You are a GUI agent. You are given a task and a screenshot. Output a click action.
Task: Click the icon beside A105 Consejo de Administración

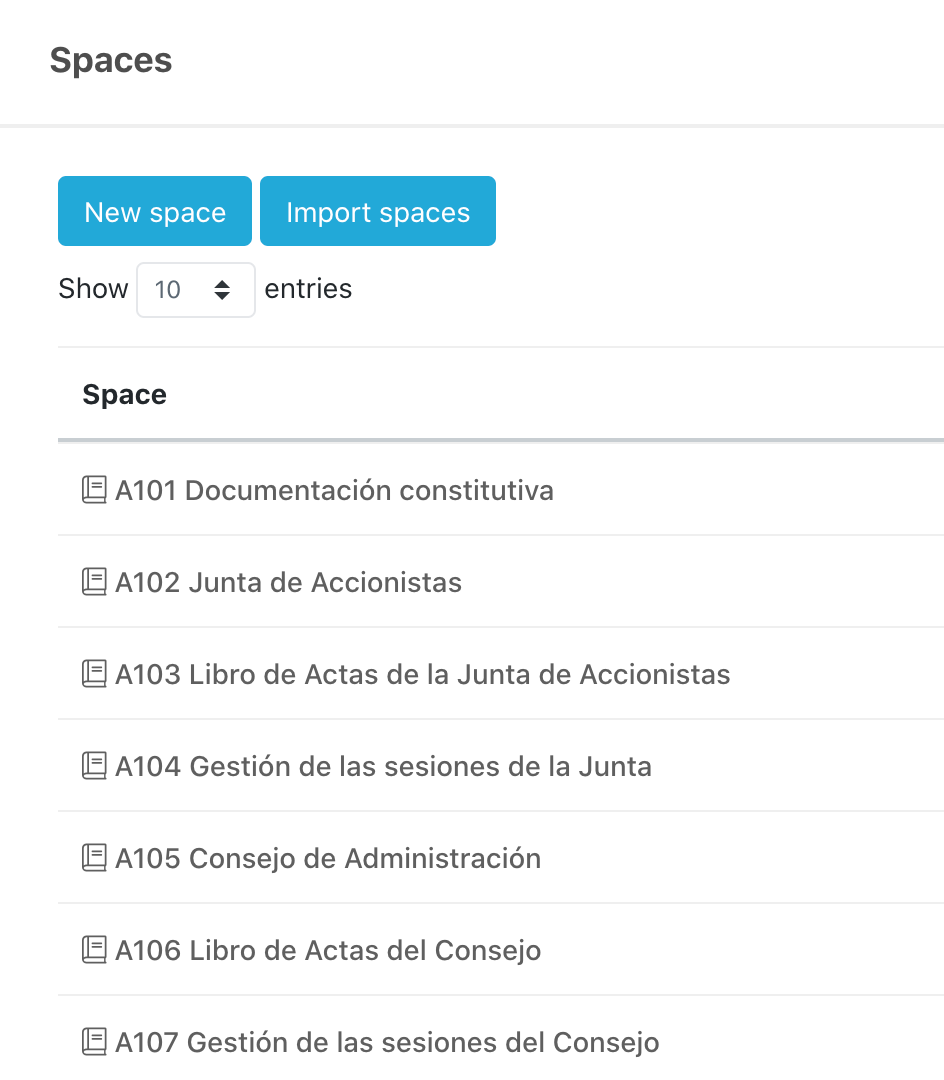click(x=93, y=858)
